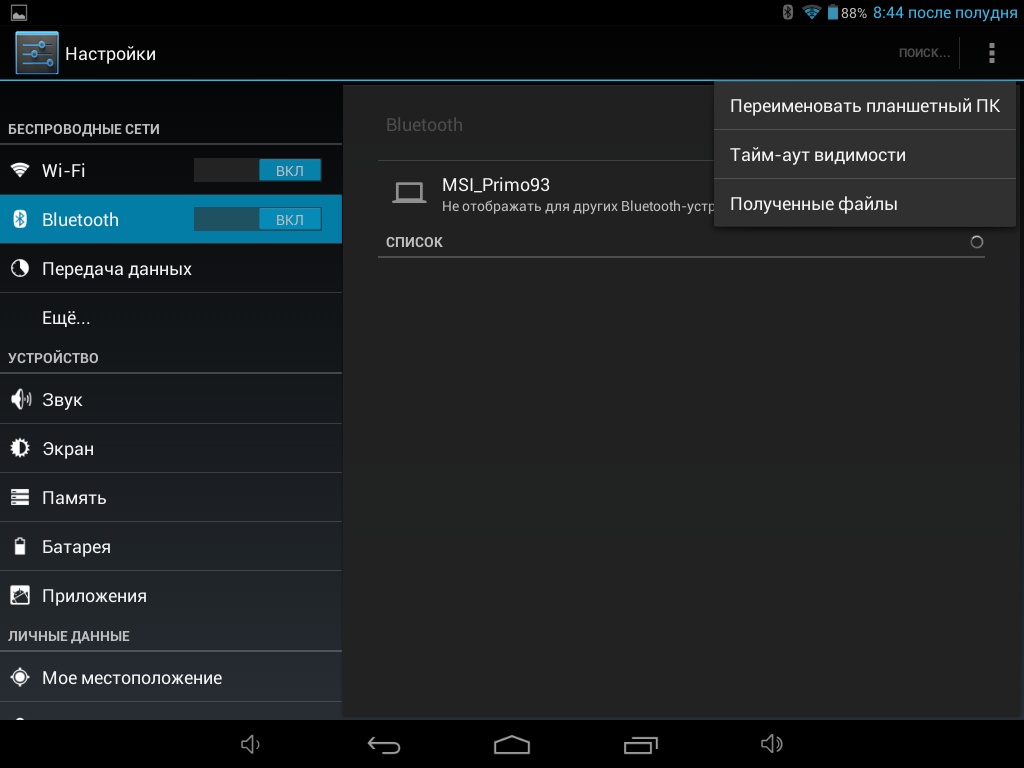
Task: Open Полученные файлы menu entry
Action: coord(864,204)
